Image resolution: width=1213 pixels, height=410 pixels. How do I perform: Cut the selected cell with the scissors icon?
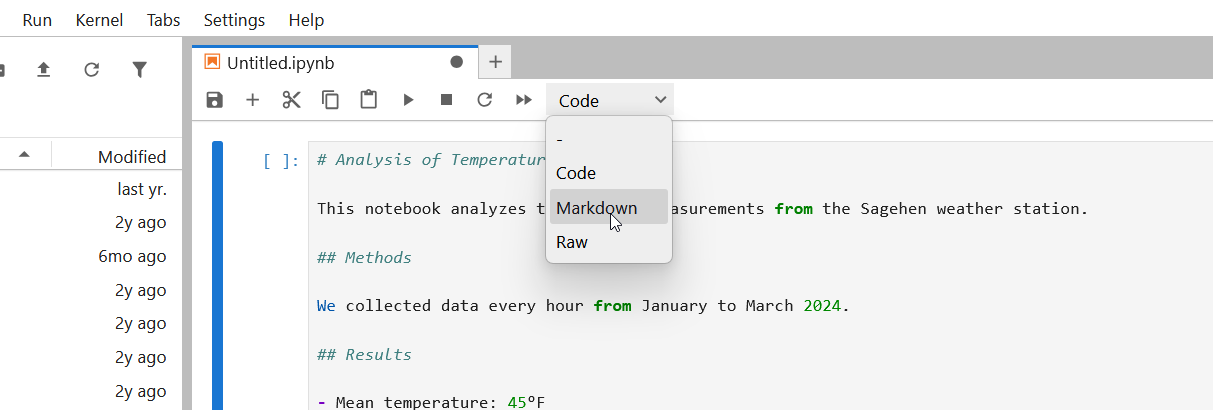click(291, 100)
